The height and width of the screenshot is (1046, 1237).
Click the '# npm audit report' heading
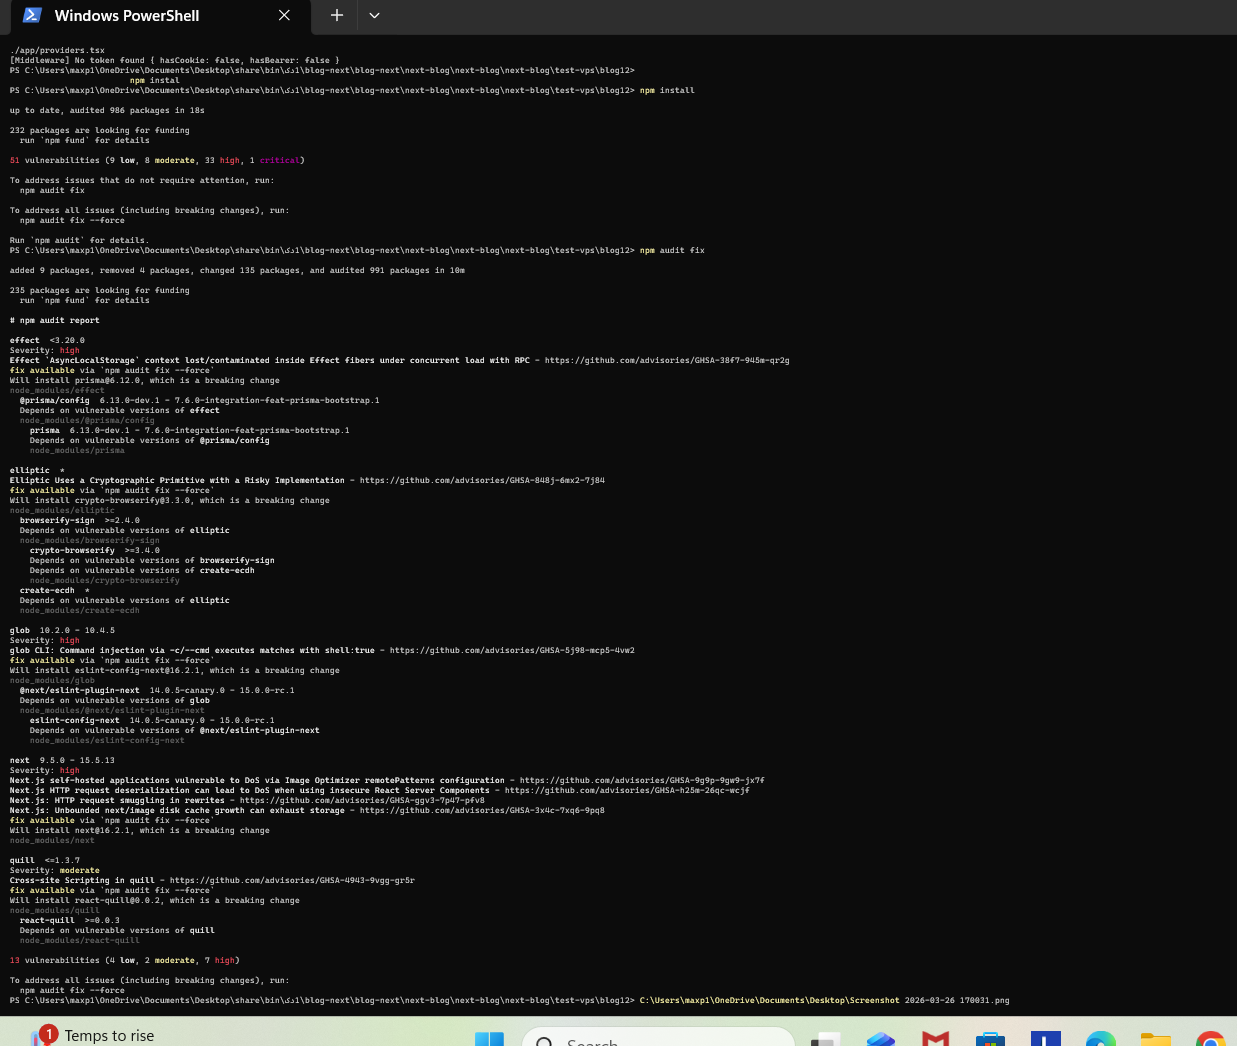[x=54, y=320]
